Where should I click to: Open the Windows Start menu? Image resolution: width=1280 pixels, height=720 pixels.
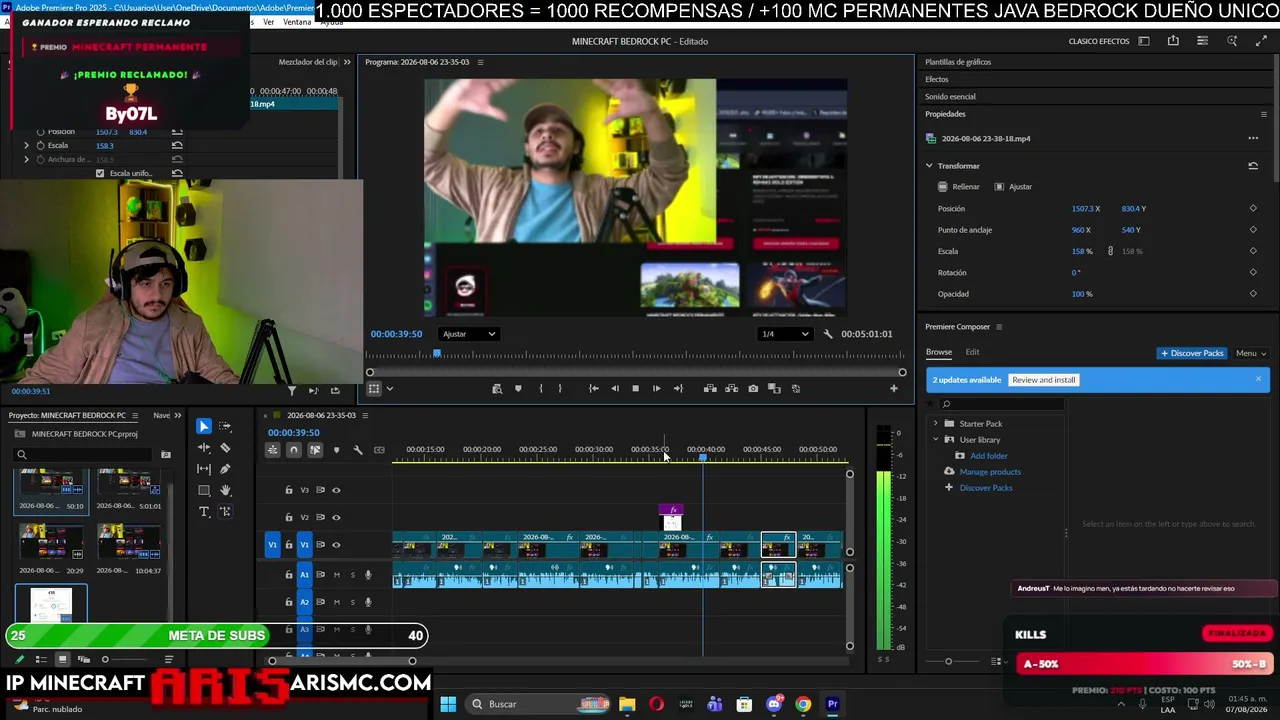(448, 704)
